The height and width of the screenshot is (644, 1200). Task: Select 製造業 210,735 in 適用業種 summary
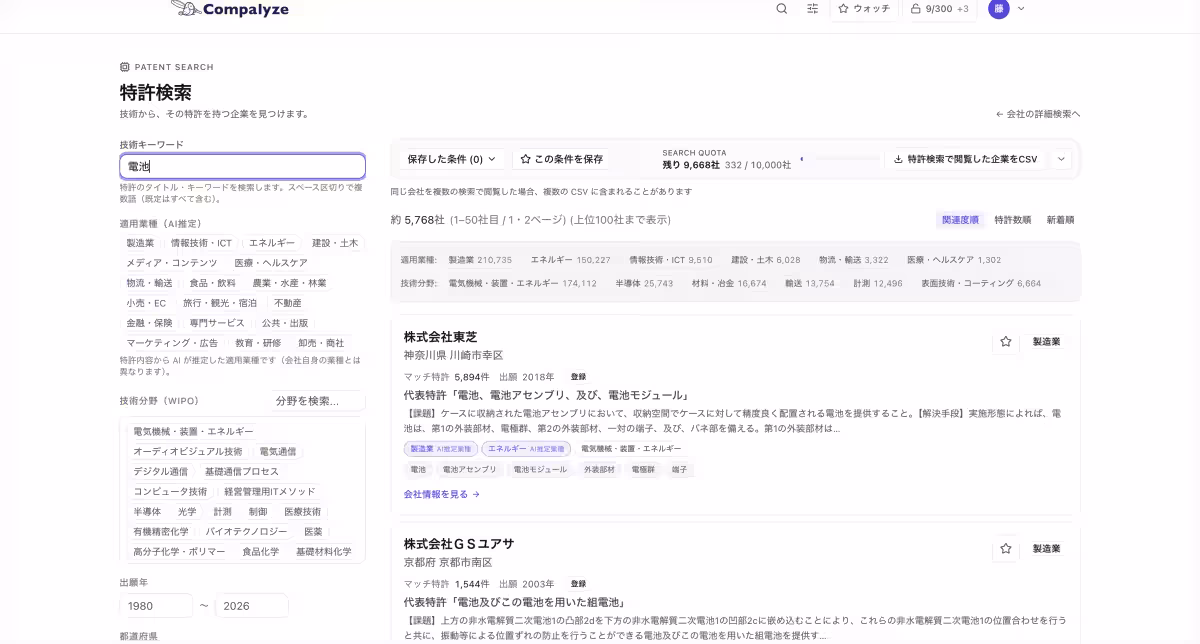coord(480,260)
